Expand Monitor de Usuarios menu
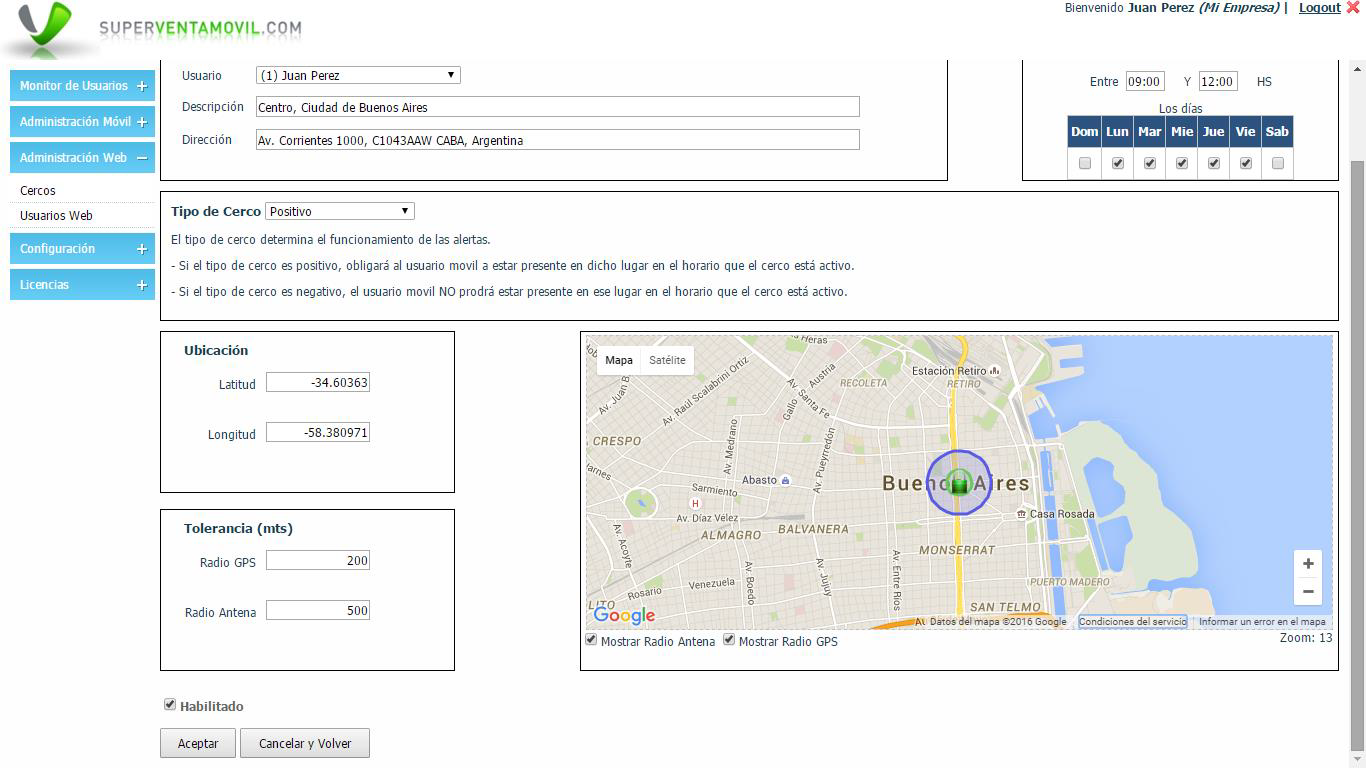The height and width of the screenshot is (768, 1366). pos(82,86)
